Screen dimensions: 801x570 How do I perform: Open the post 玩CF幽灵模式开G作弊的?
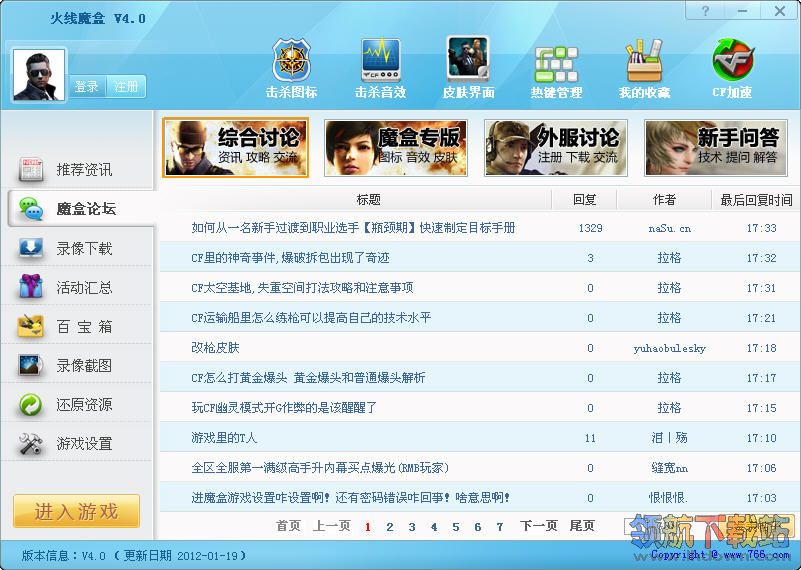pos(284,408)
